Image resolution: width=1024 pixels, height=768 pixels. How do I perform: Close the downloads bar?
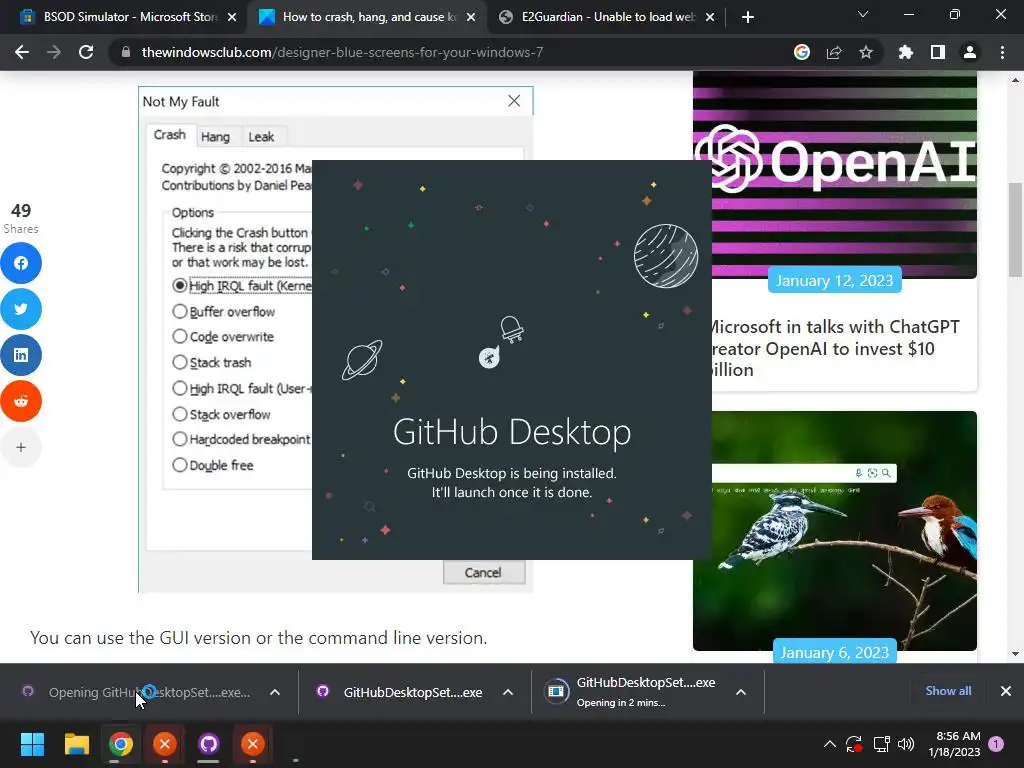[x=1006, y=691]
